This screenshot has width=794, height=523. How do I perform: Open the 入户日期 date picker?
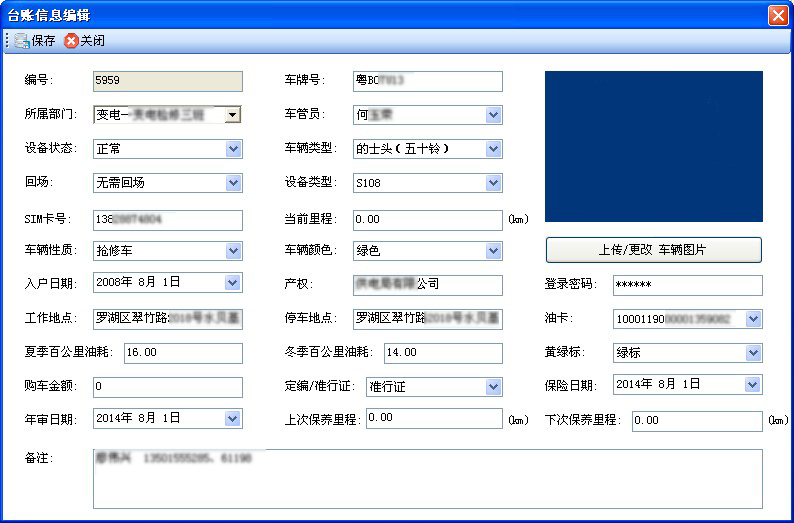tap(233, 283)
